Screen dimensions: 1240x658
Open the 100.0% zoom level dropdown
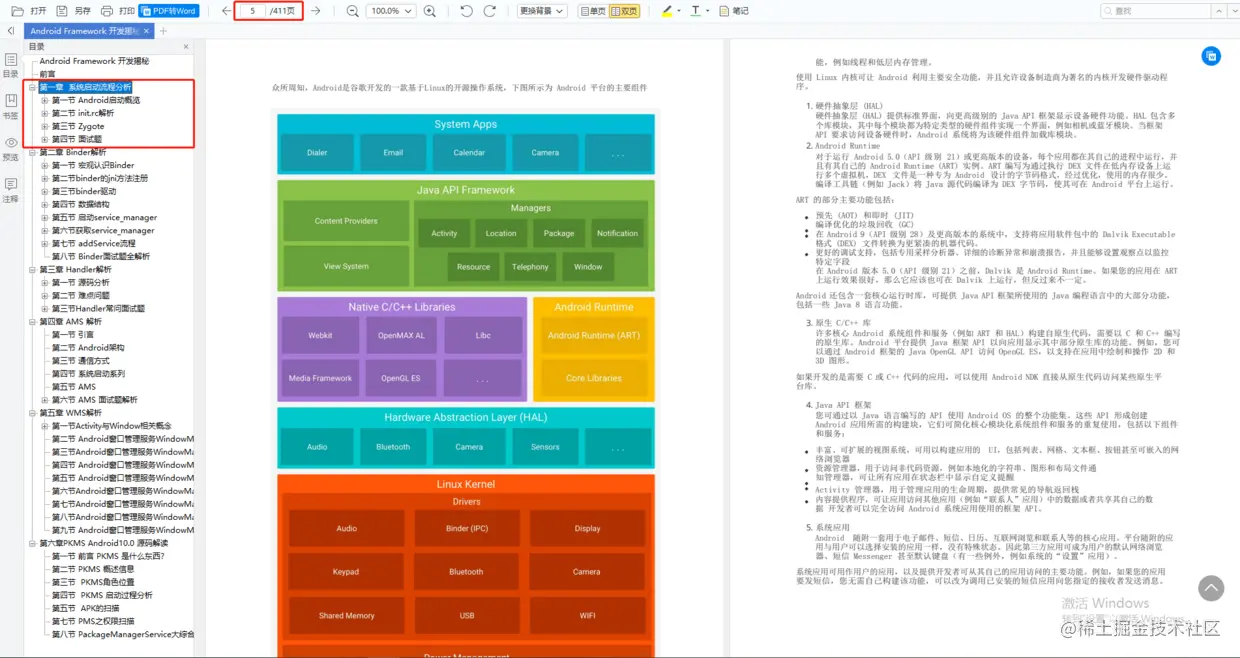click(391, 11)
